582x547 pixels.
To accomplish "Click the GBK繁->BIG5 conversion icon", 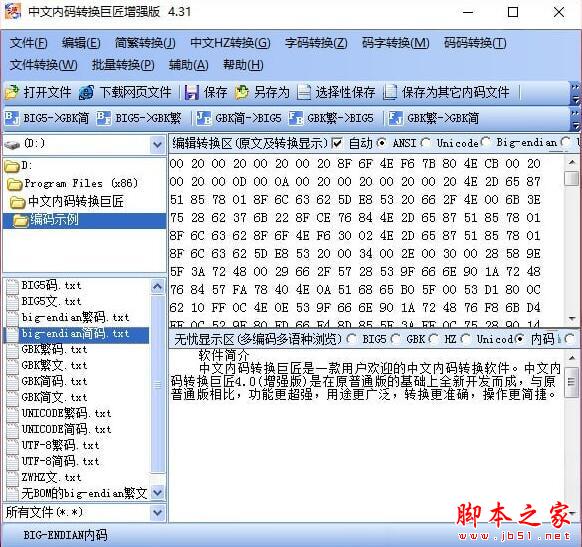I will click(295, 118).
